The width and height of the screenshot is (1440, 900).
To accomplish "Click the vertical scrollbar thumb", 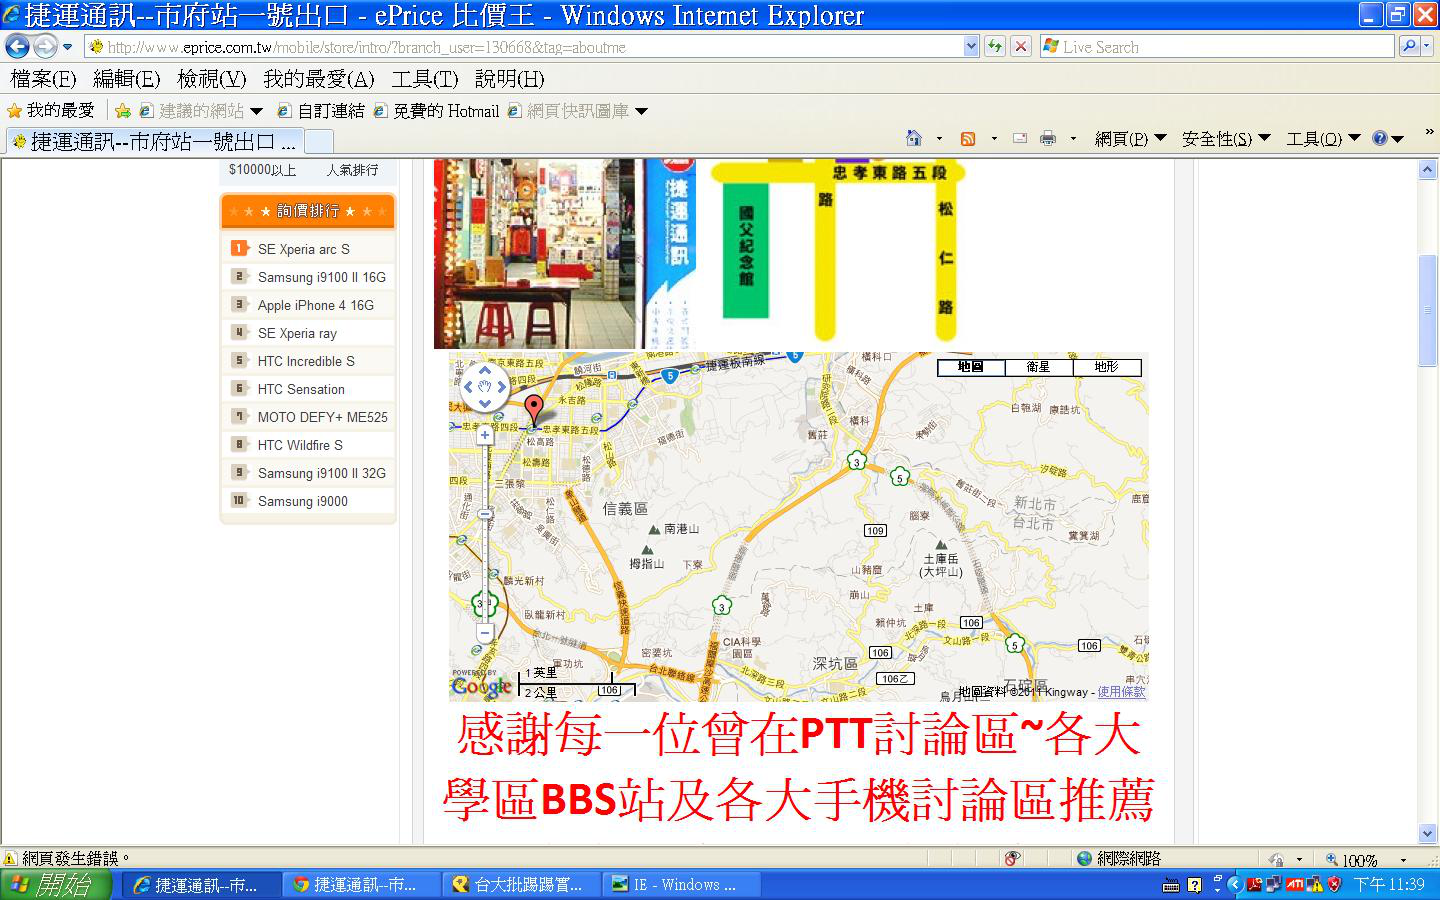I will point(1428,311).
